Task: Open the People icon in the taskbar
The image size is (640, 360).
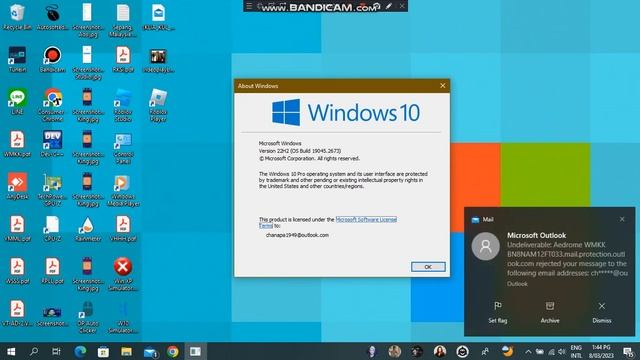Action: point(485,351)
